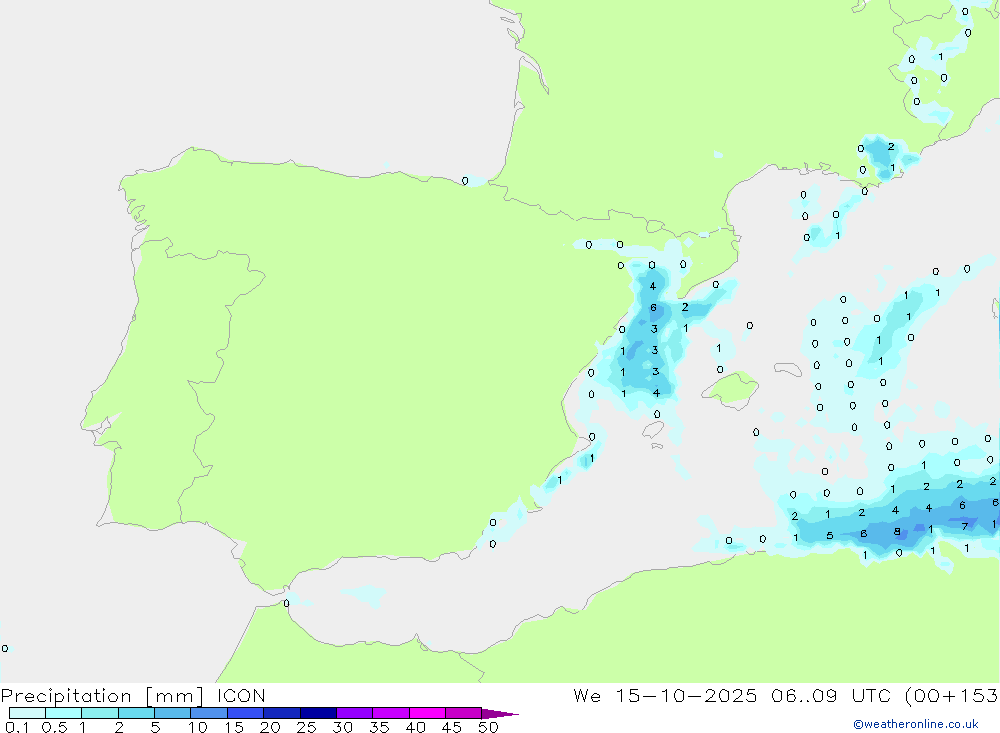Click the precipitation value "8" on the map
This screenshot has width=1000, height=733.
[897, 531]
